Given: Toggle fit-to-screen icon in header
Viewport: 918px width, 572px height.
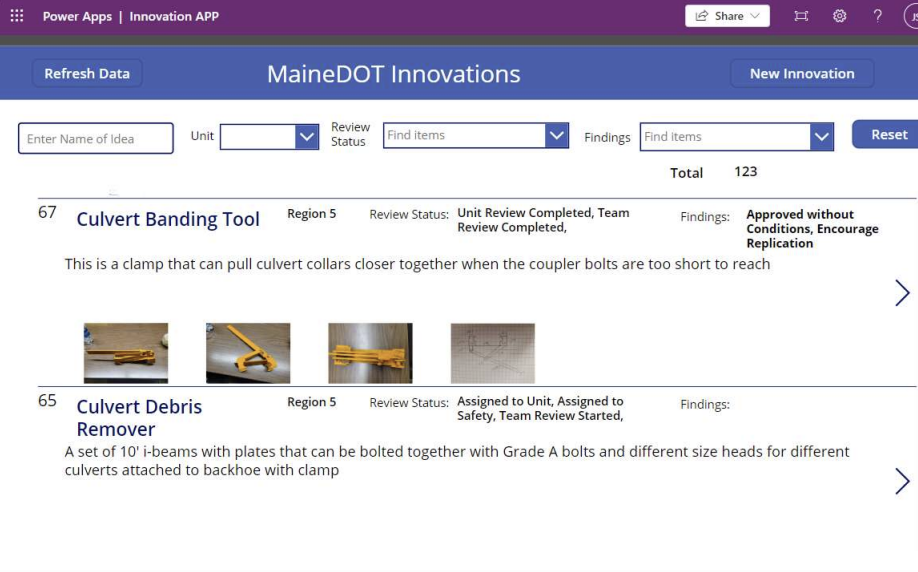Looking at the screenshot, I should click(801, 16).
